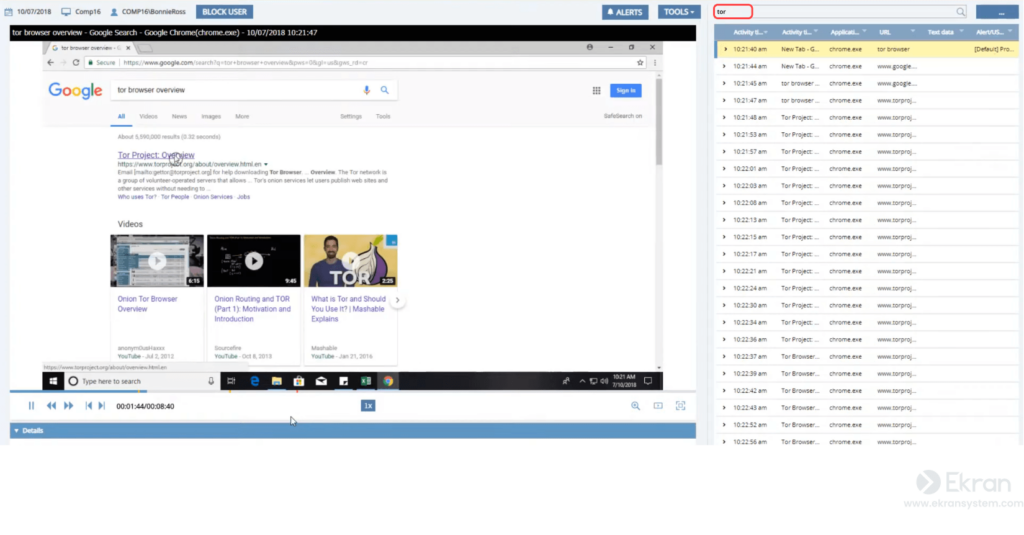Change the 1x playback speed
1024x535 pixels.
coord(368,406)
